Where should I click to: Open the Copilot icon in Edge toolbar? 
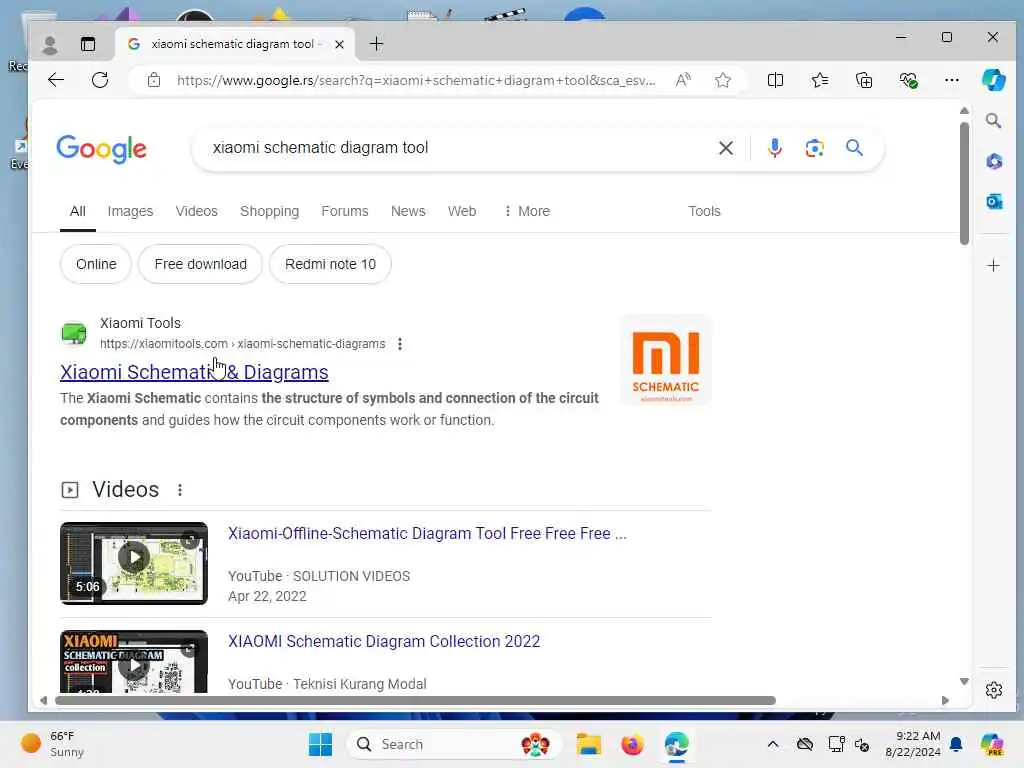click(x=993, y=80)
